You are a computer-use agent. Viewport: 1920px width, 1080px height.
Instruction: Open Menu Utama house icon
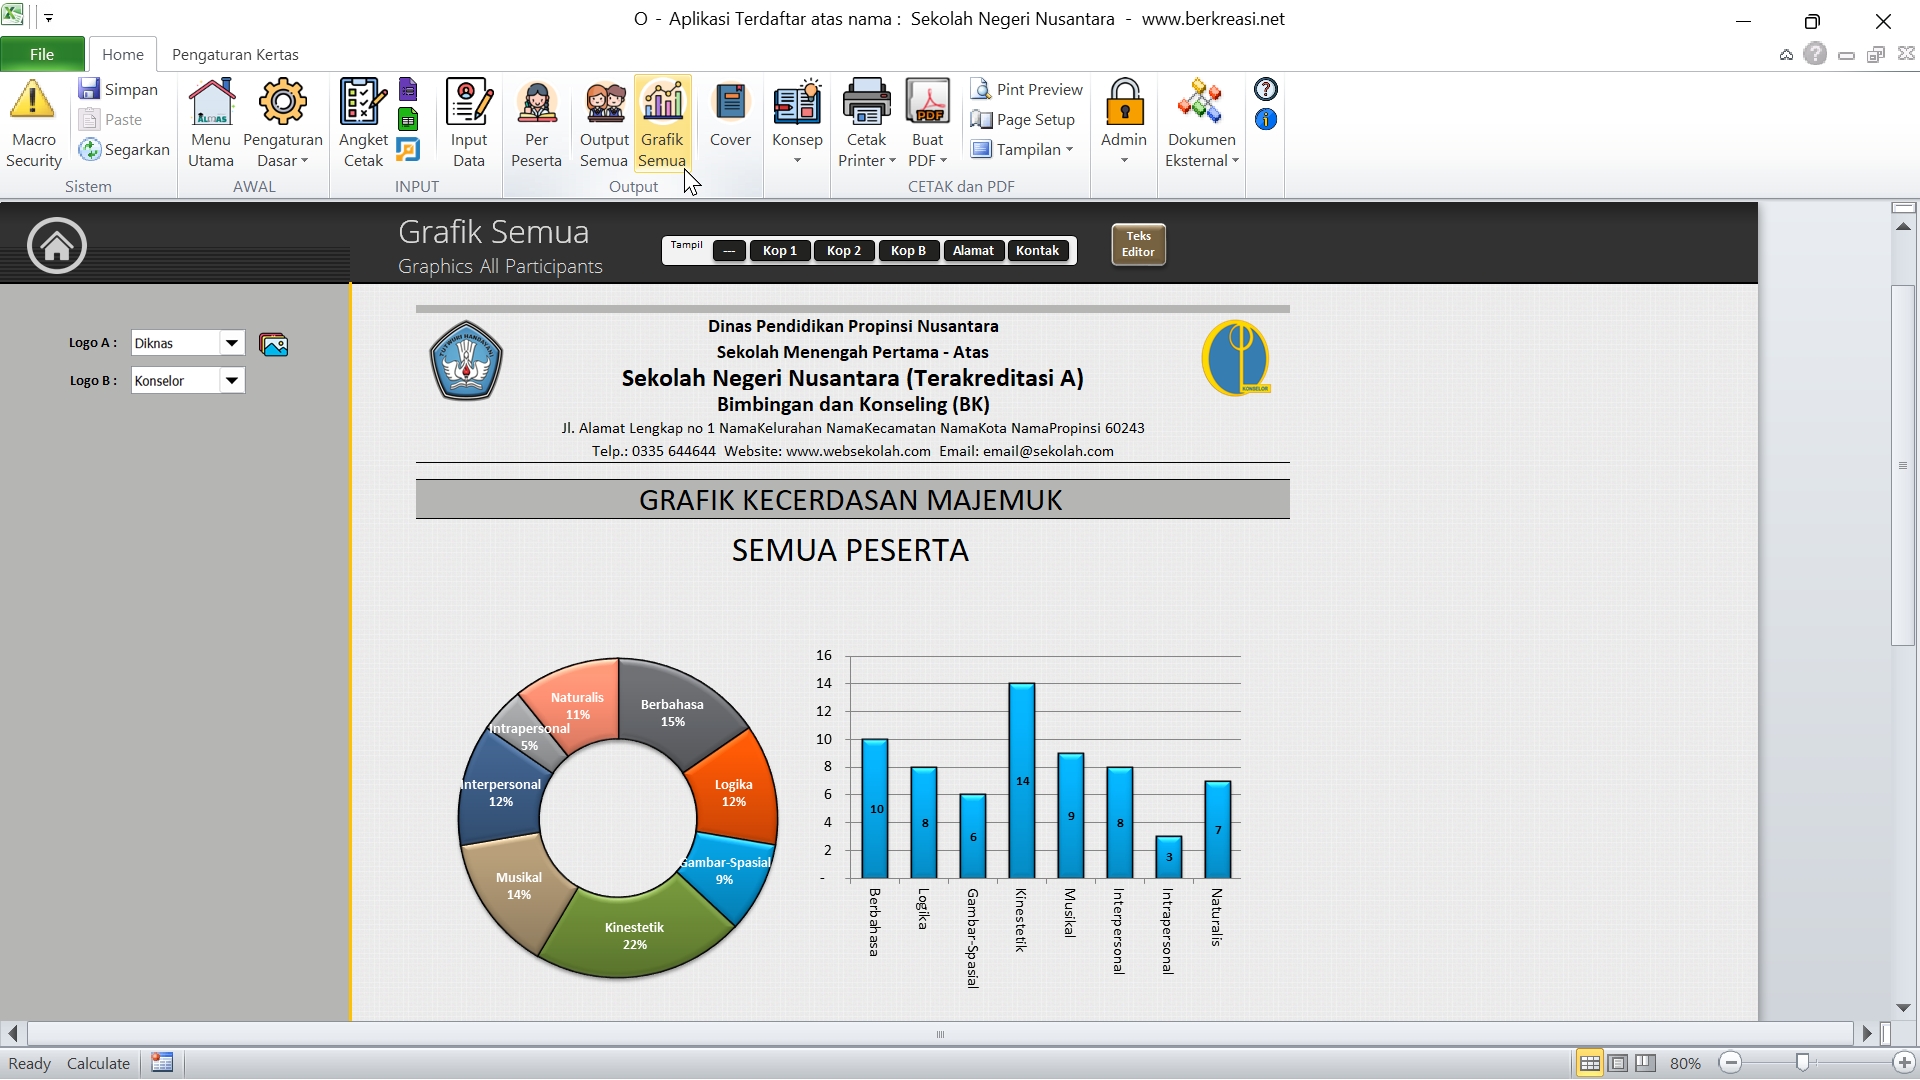tap(211, 101)
